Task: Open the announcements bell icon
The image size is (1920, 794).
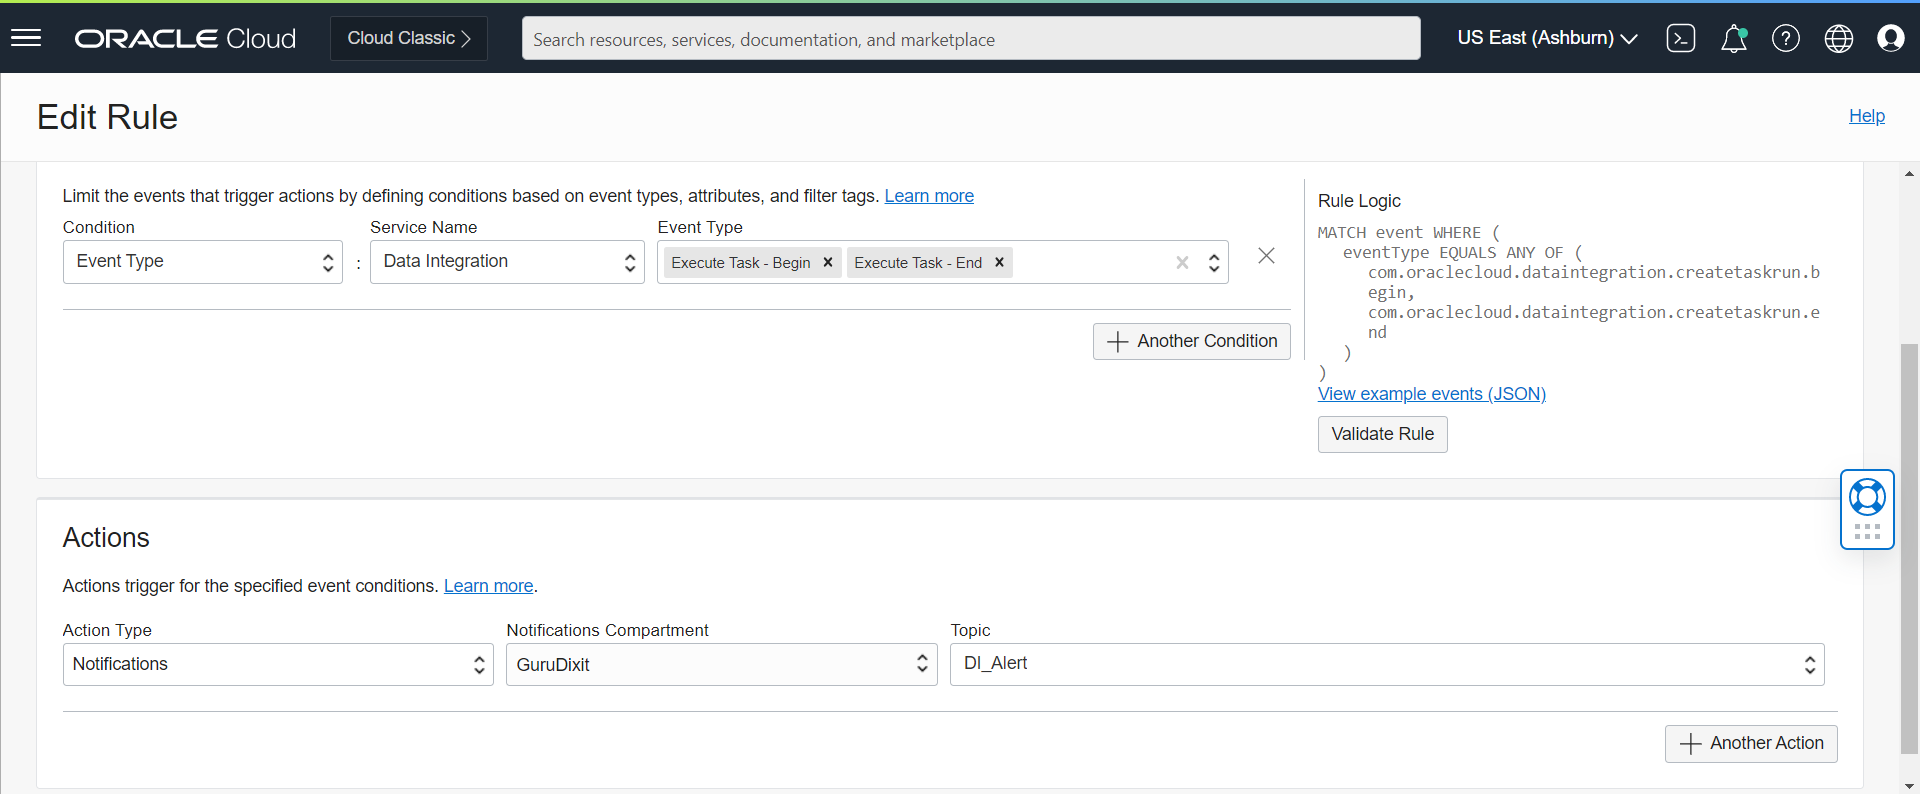Action: (x=1733, y=38)
